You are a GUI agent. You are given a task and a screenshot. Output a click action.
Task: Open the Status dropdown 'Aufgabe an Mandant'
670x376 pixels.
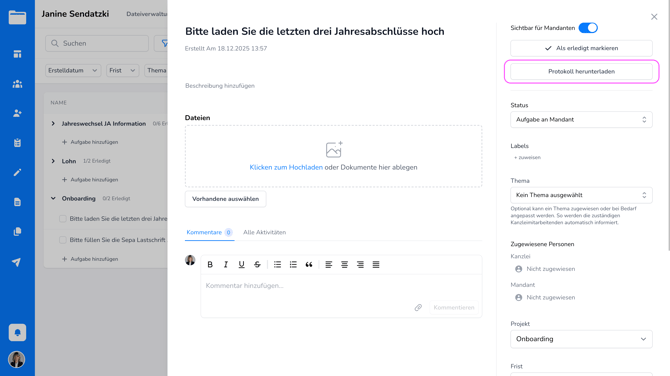point(581,120)
